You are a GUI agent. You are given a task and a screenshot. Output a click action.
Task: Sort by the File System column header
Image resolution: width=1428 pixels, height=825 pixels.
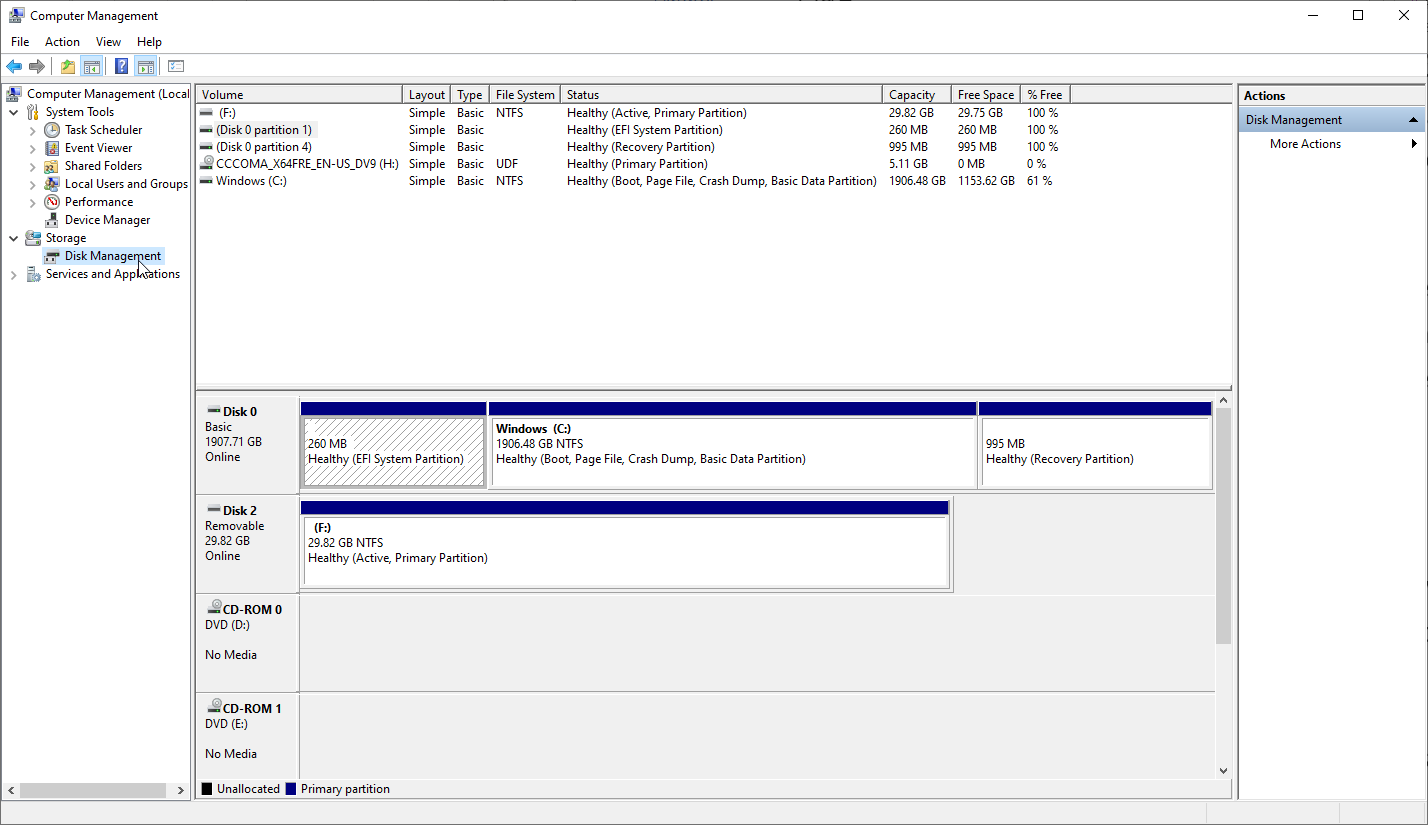[x=525, y=95]
